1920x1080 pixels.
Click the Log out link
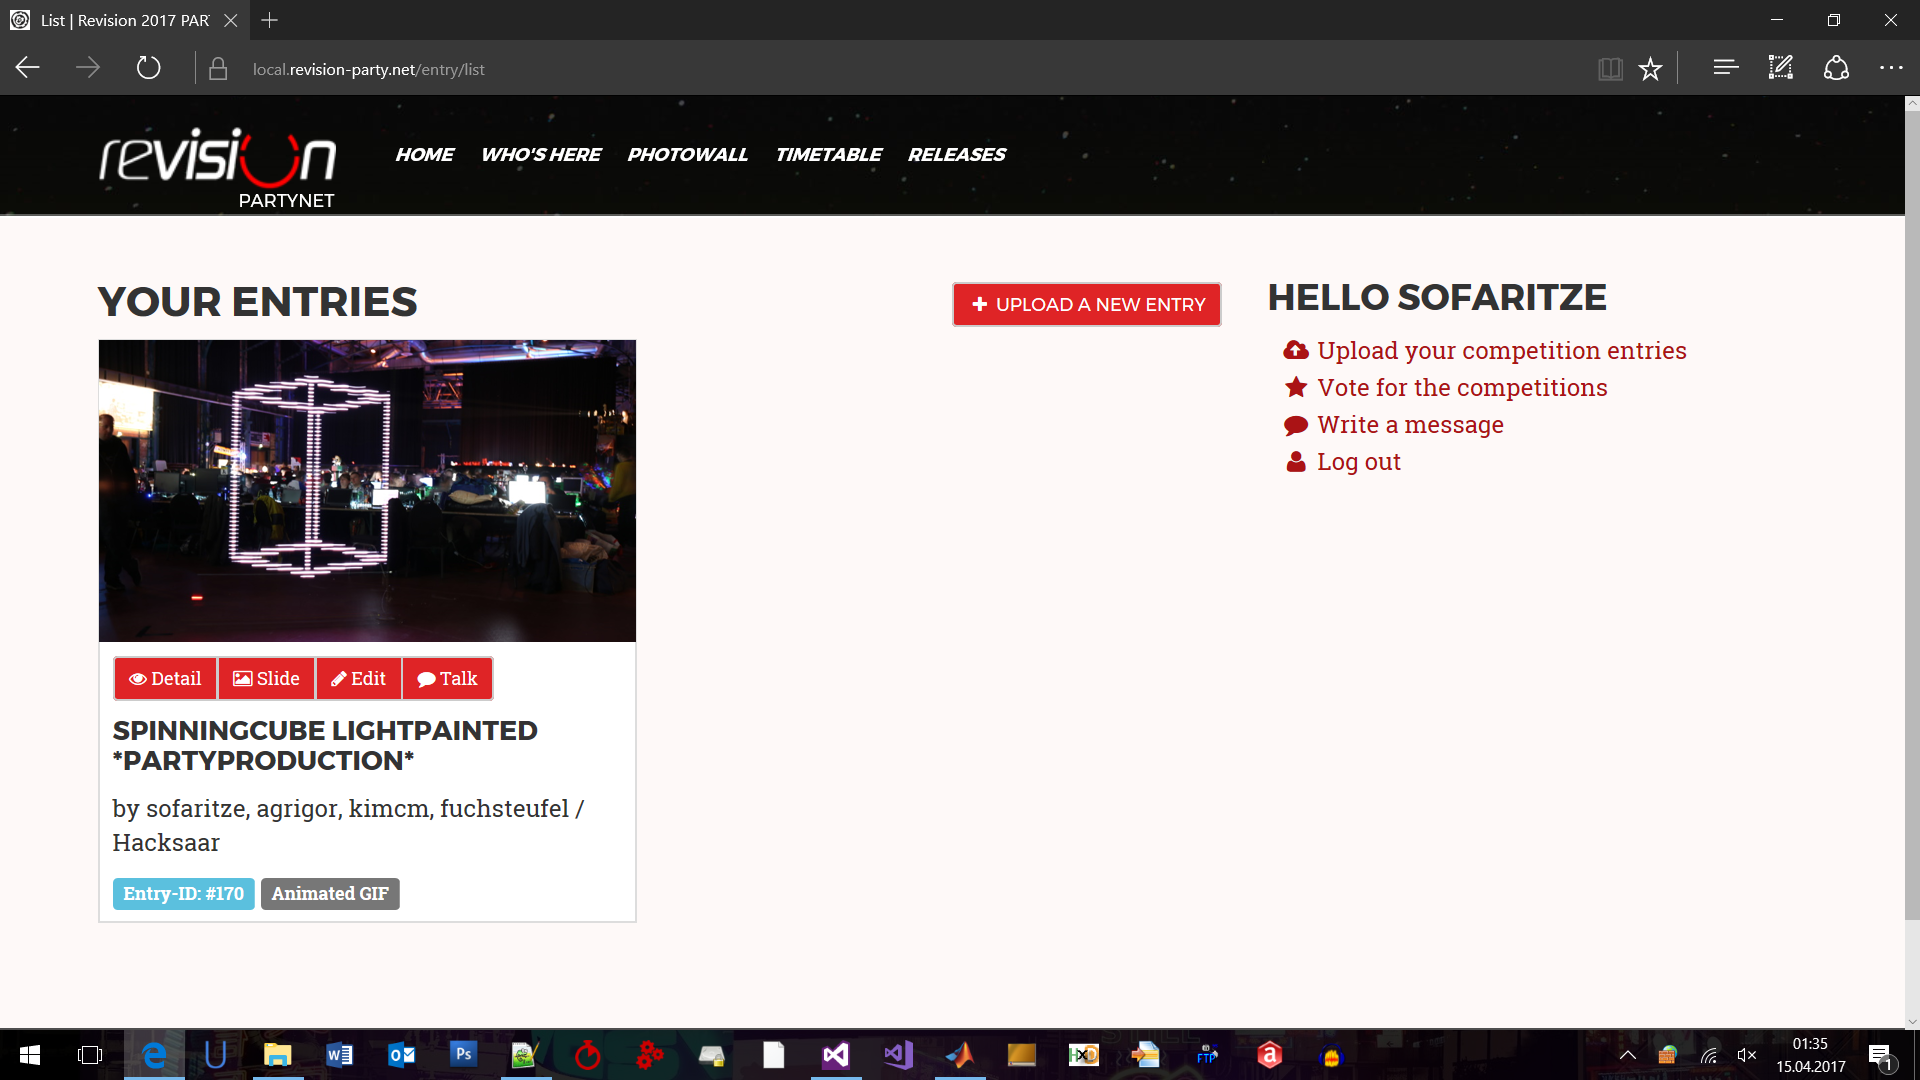pyautogui.click(x=1358, y=462)
